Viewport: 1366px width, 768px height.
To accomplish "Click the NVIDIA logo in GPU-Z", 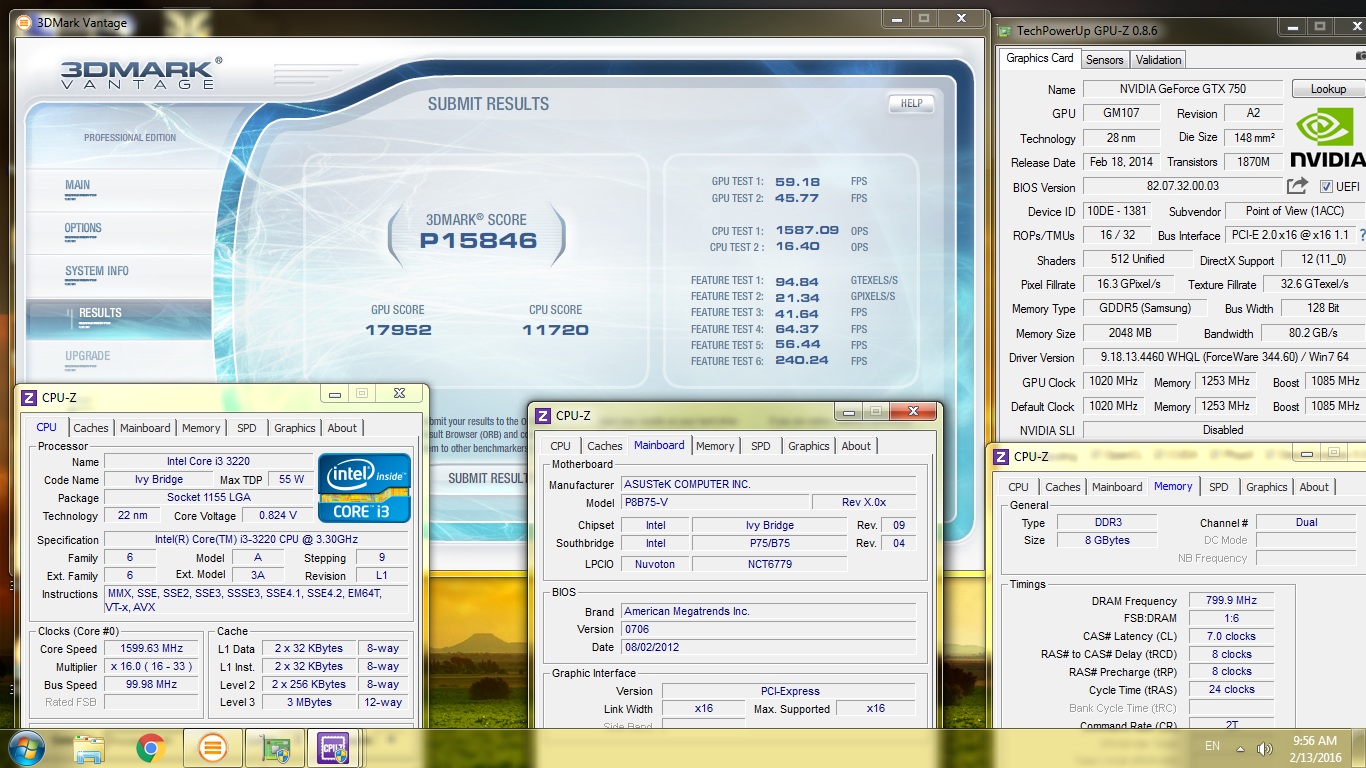I will [1328, 137].
